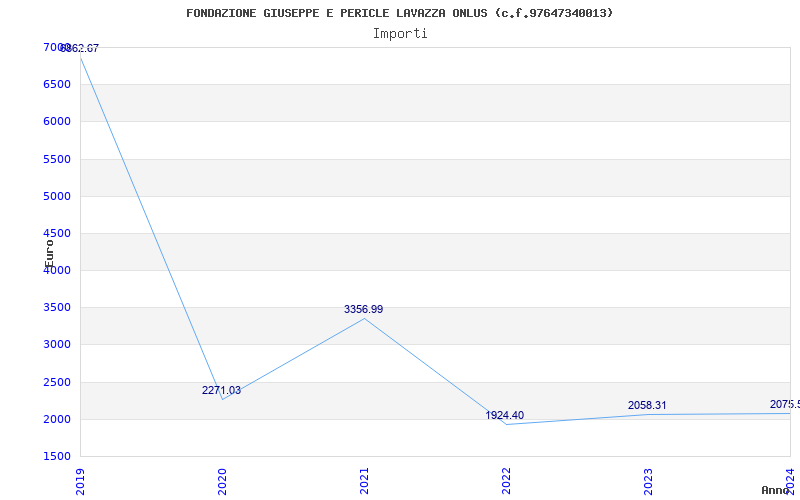Click the 2019 x-axis year label

click(80, 481)
